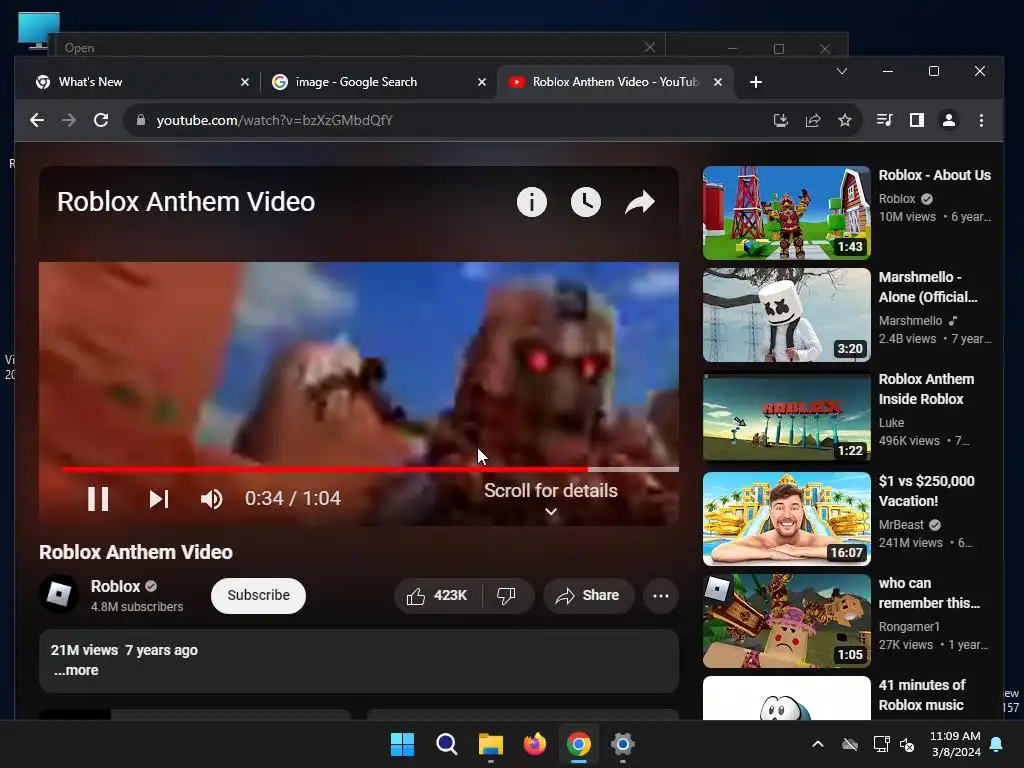
Task: Pause the Roblox Anthem video
Action: 98,499
